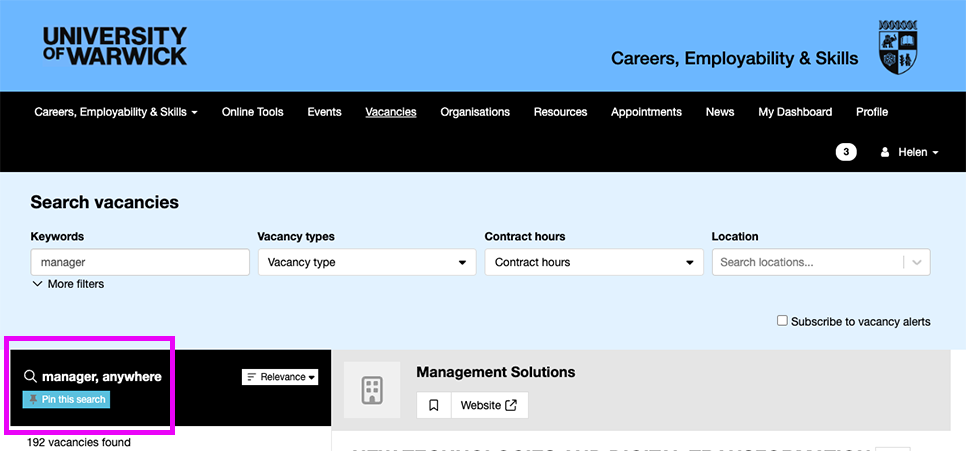Expand the Location dropdown chevron
966x451 pixels.
(917, 262)
